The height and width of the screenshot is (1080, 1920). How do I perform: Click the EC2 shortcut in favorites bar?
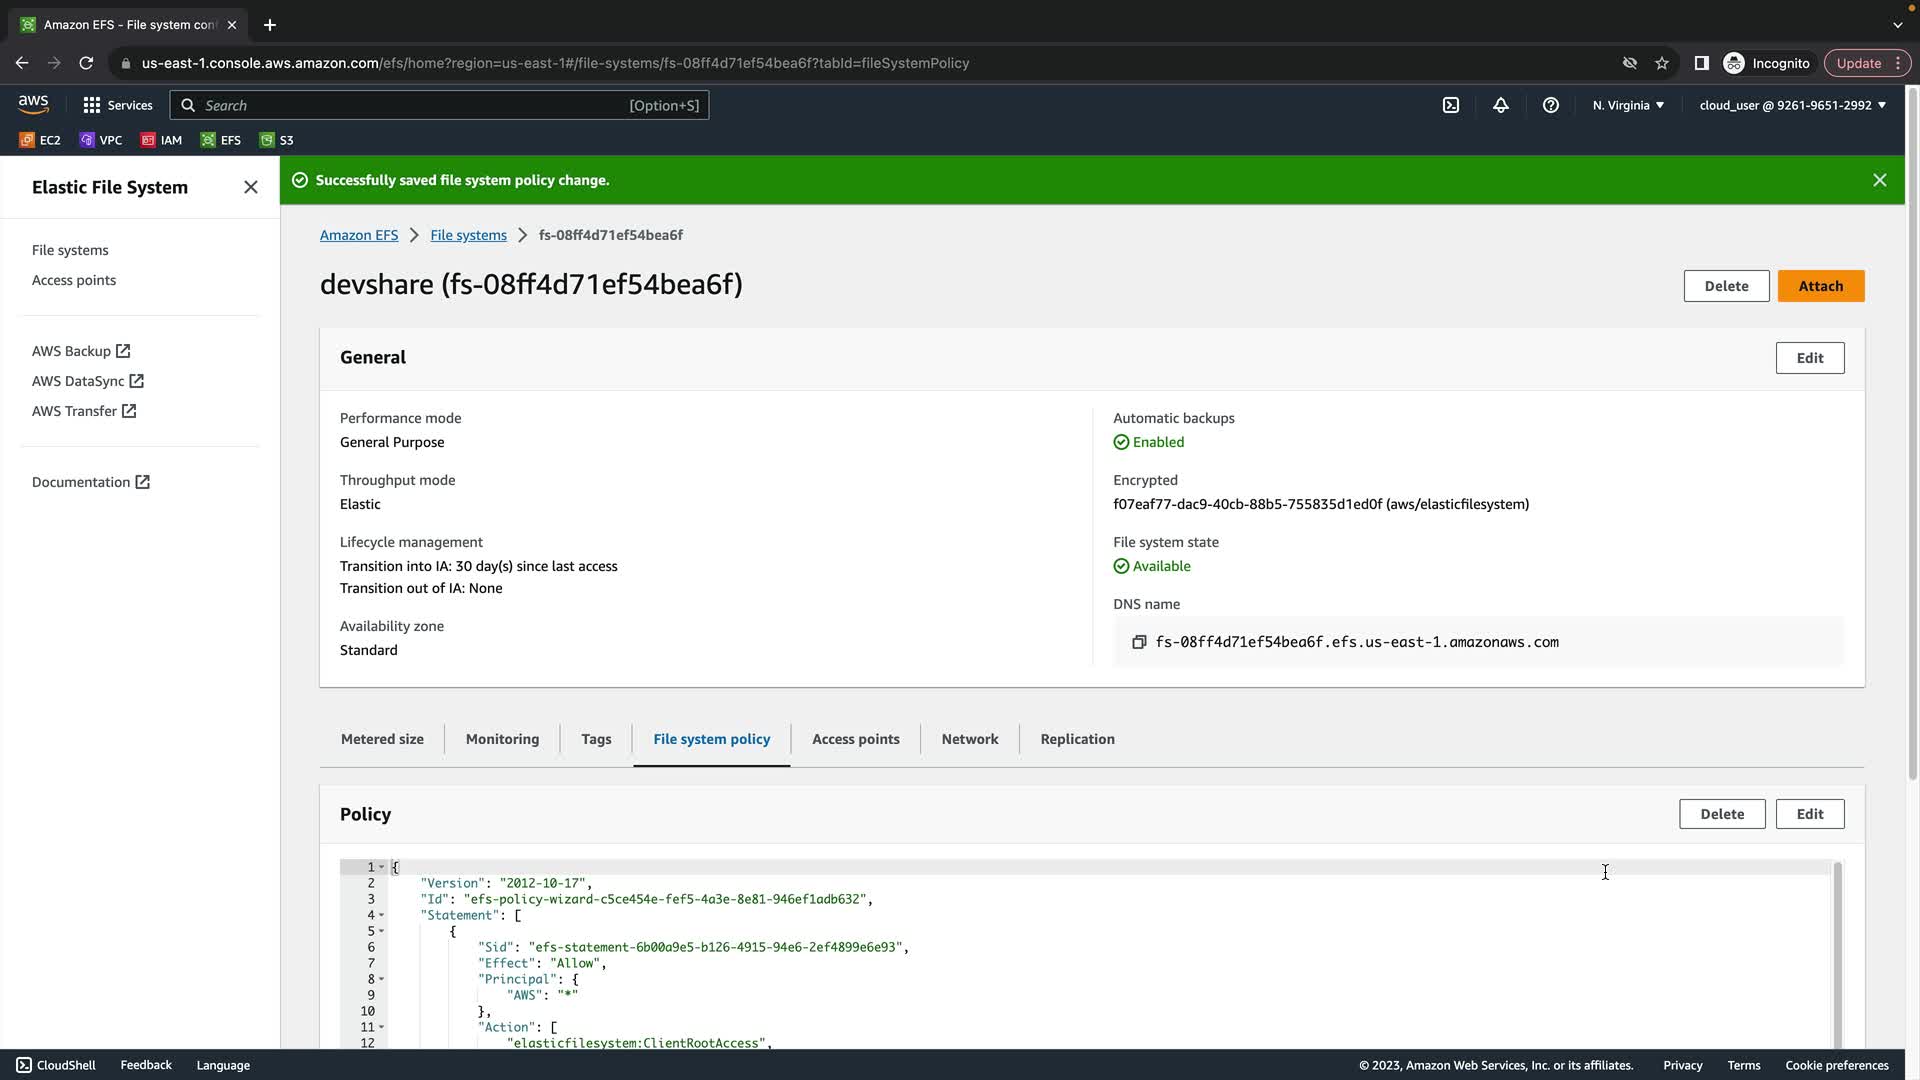pyautogui.click(x=40, y=140)
